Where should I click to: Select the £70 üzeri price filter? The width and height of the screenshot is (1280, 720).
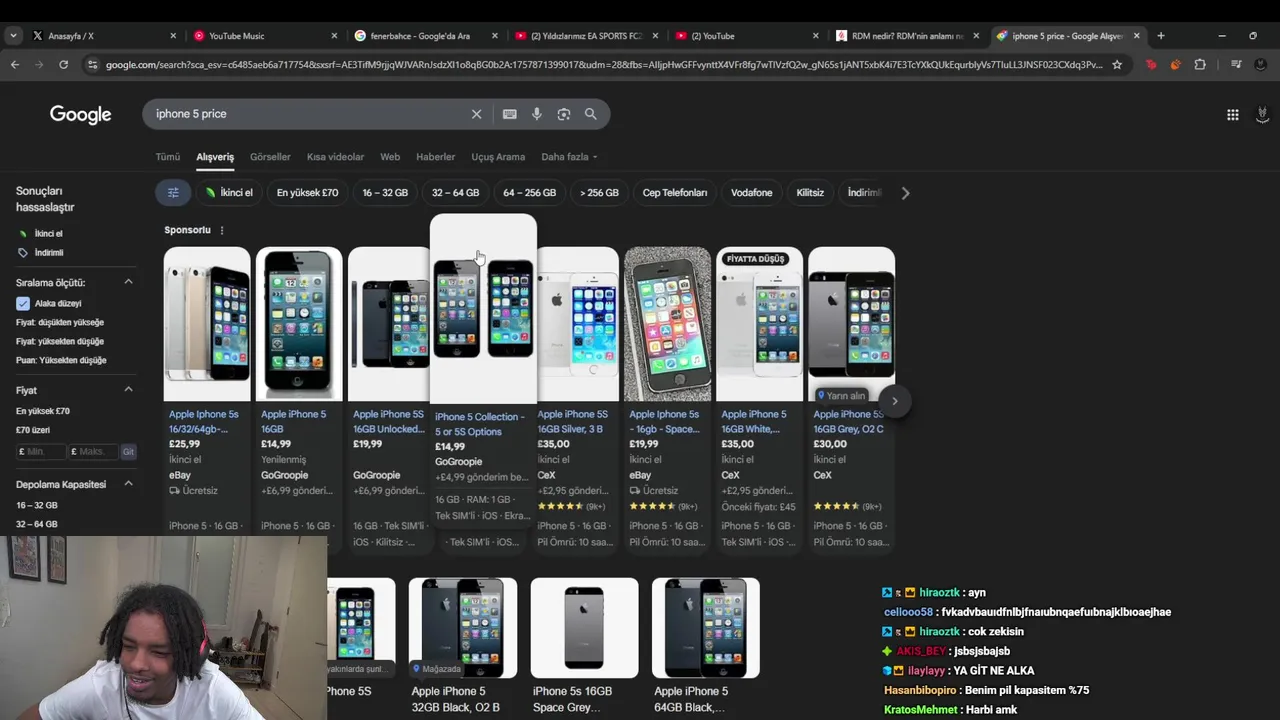tap(33, 430)
